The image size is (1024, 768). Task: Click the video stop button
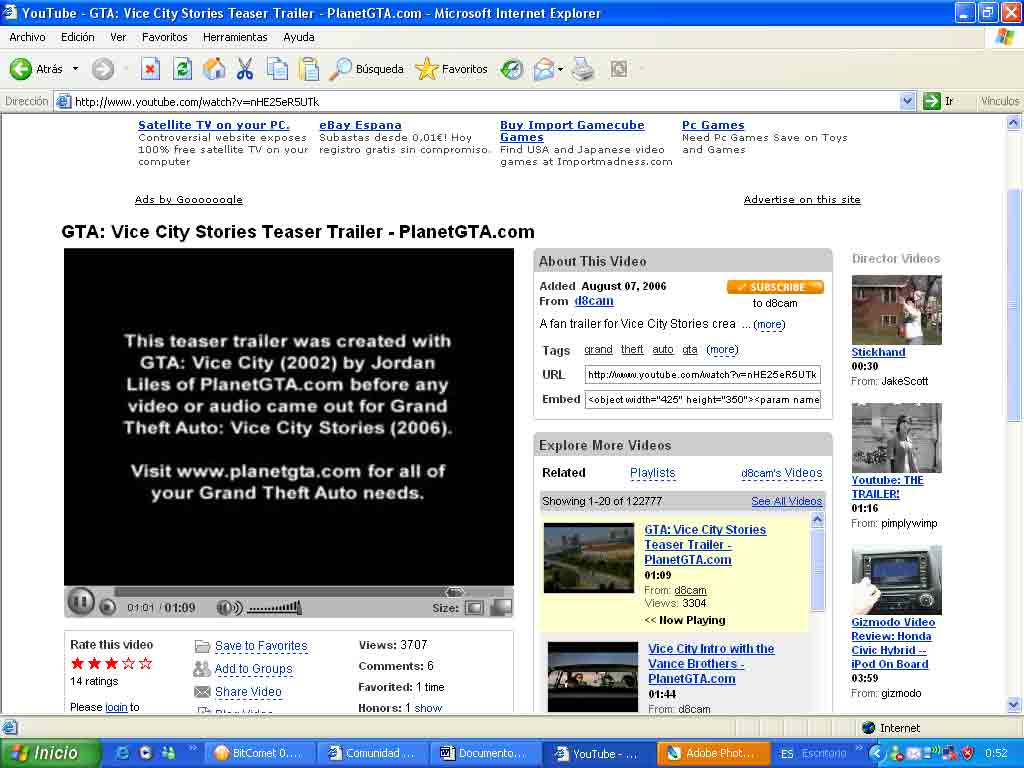[108, 607]
